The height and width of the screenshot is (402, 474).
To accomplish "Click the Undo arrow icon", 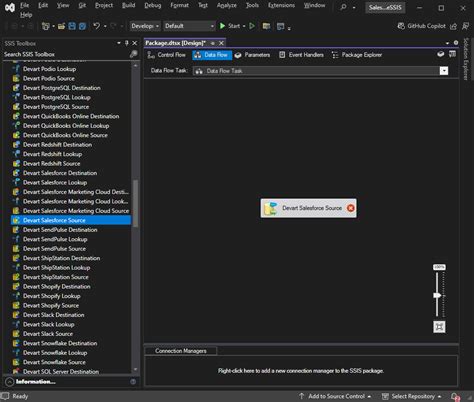I will pyautogui.click(x=96, y=26).
